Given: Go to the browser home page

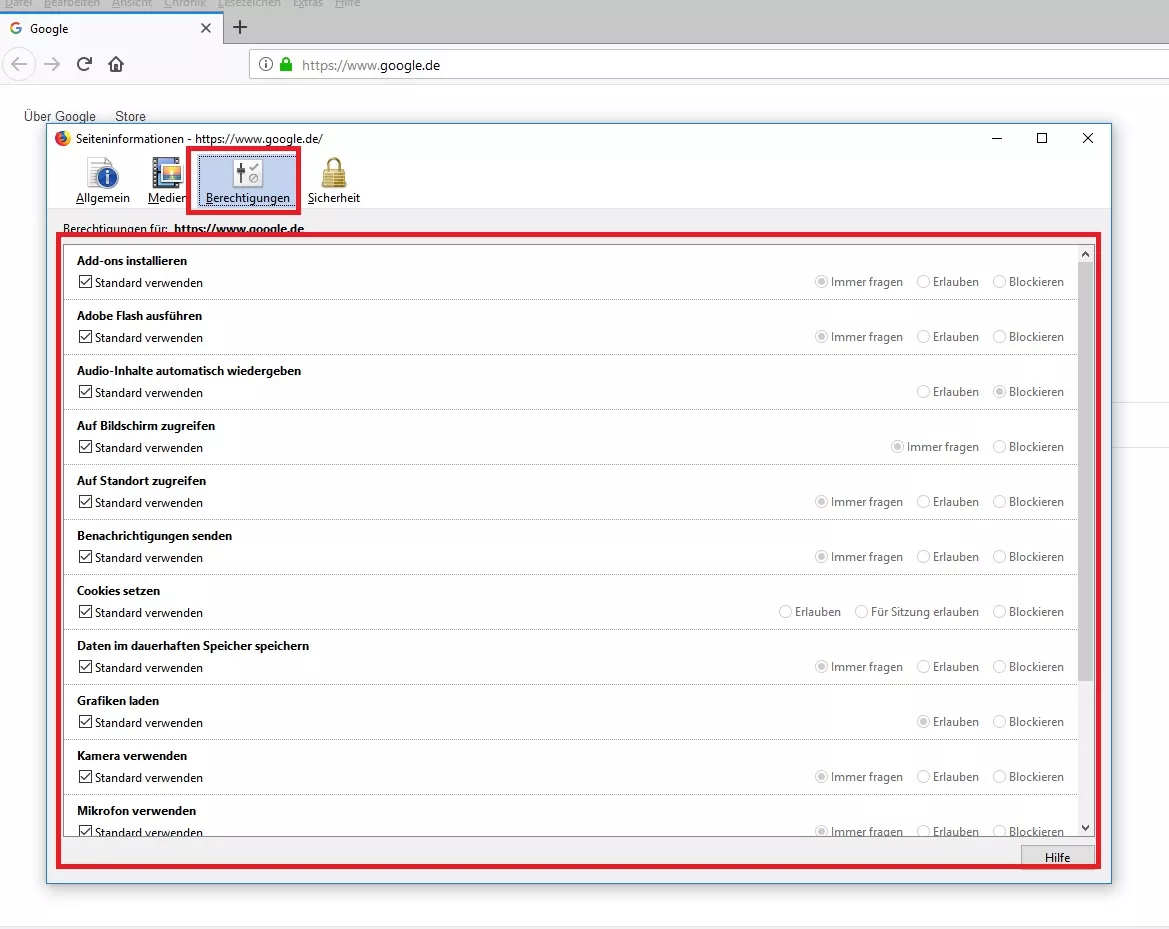Looking at the screenshot, I should point(116,64).
